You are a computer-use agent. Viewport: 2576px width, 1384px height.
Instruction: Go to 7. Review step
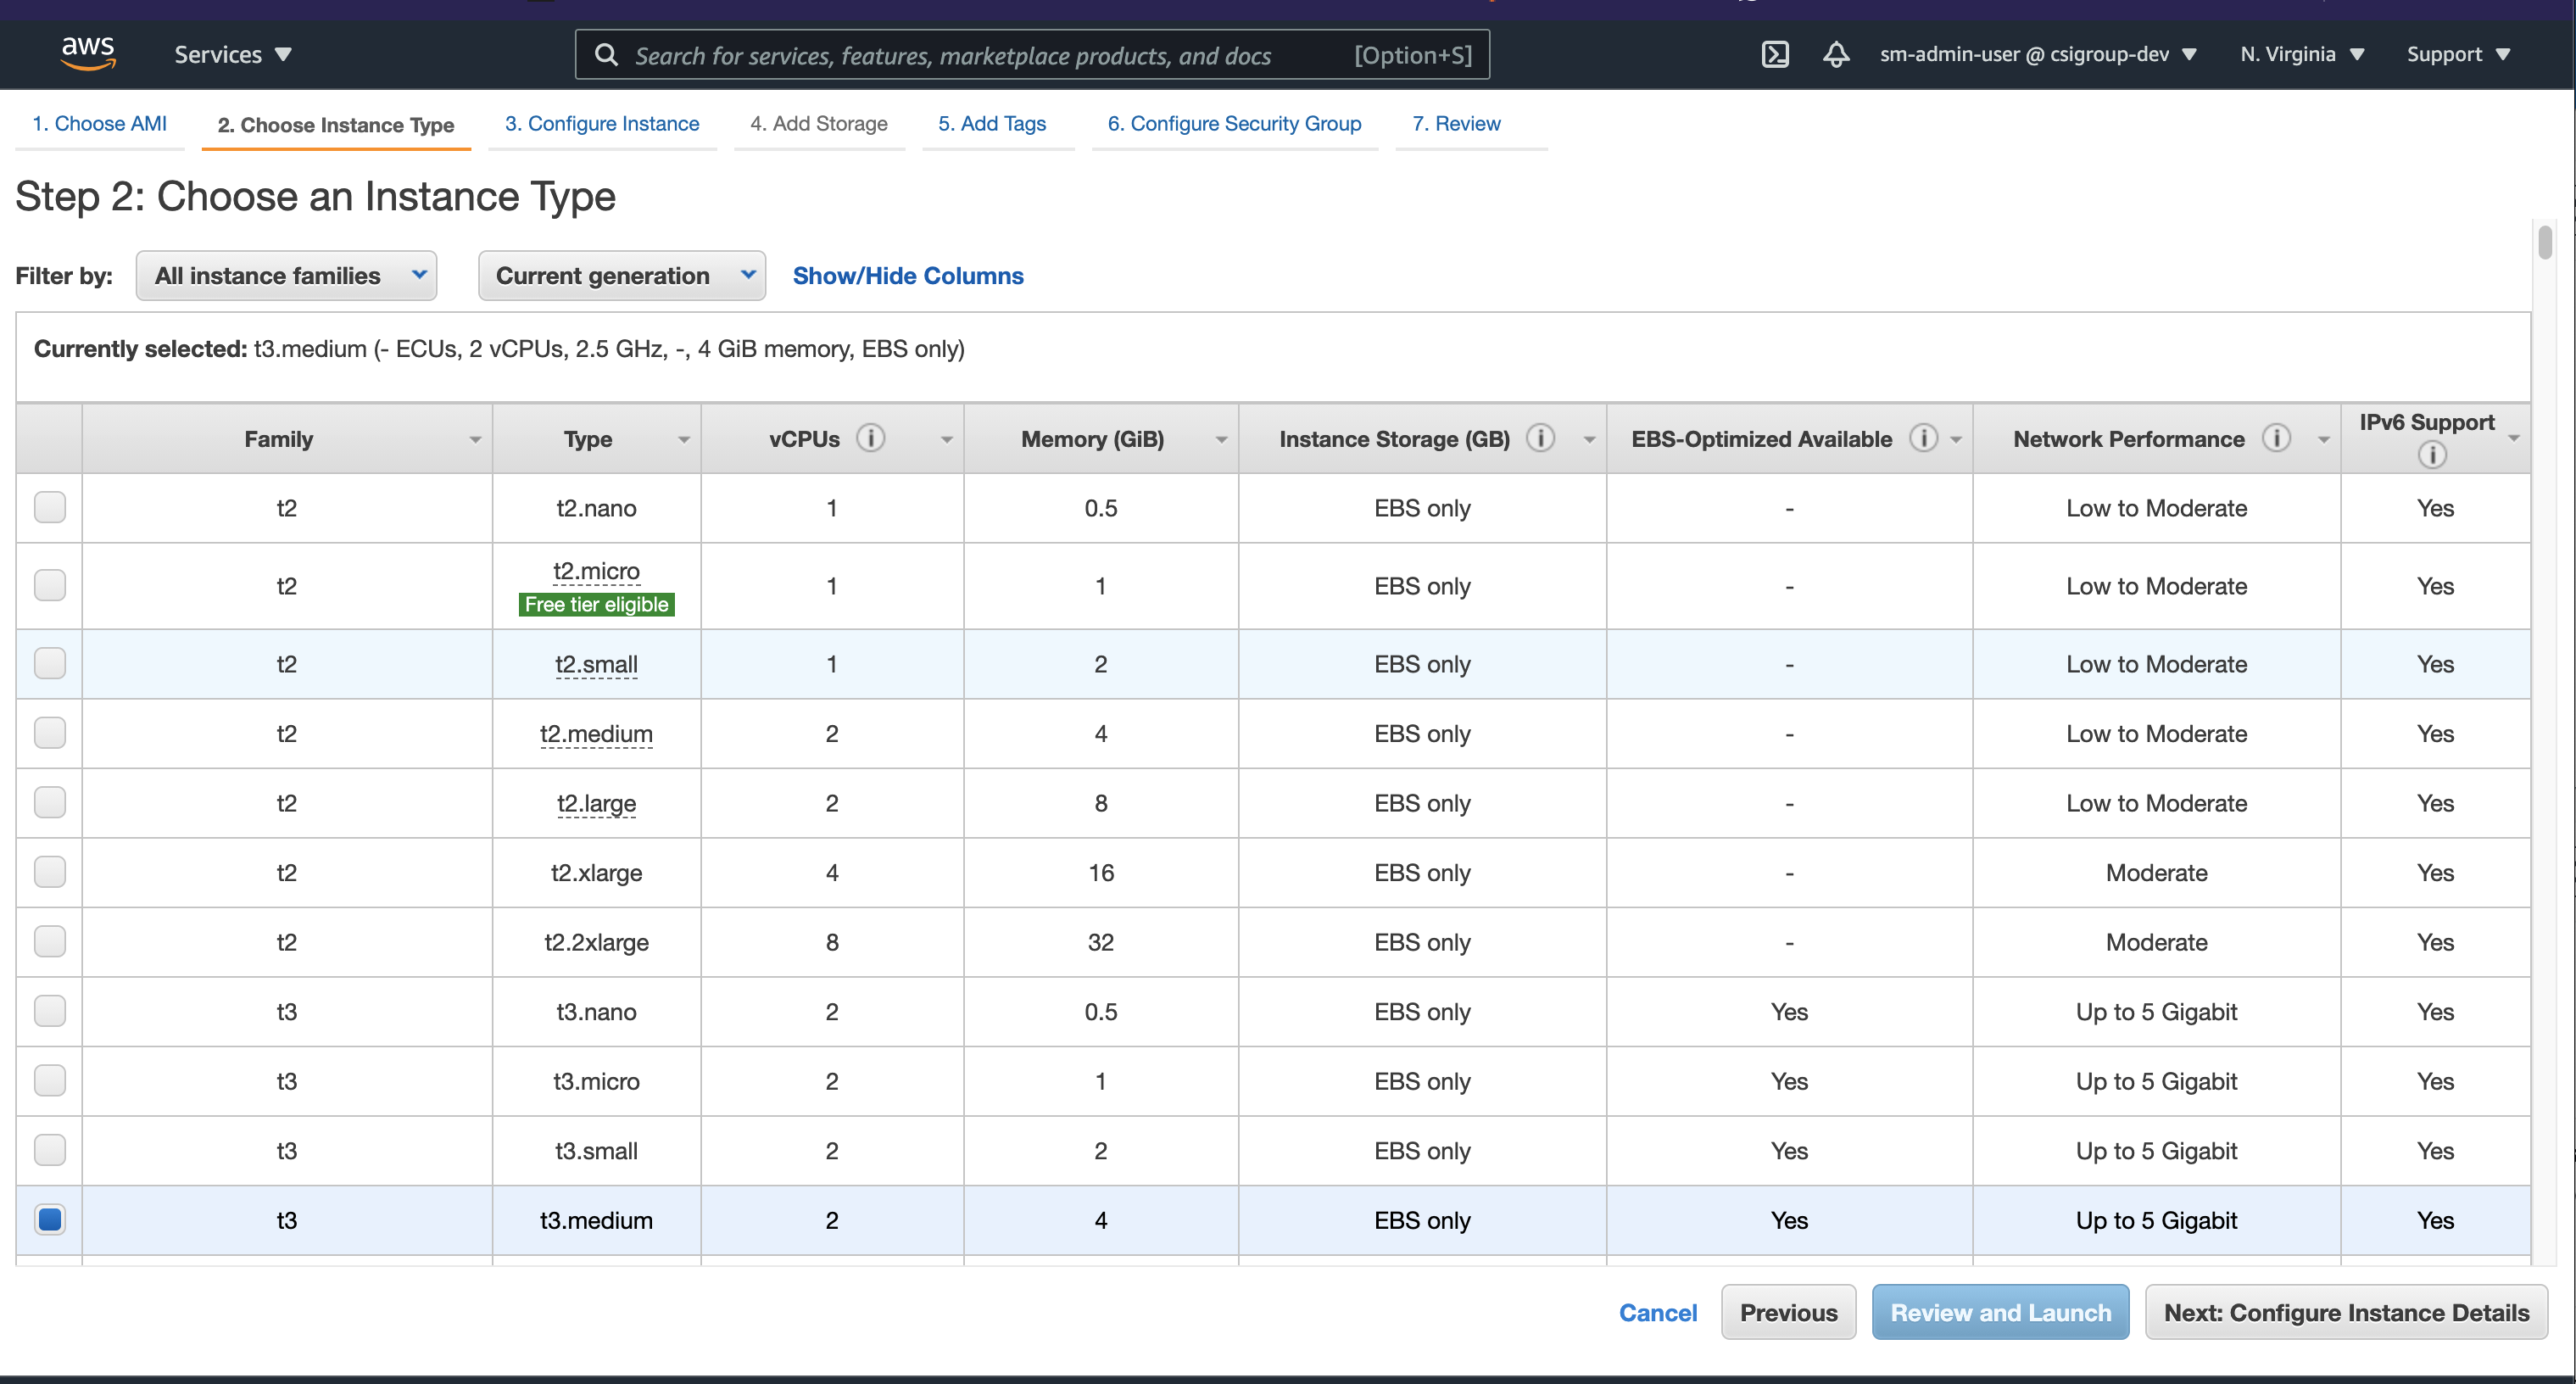tap(1456, 123)
